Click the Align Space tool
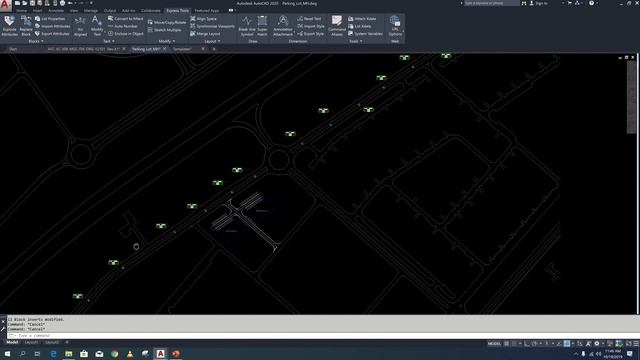This screenshot has width=640, height=360. (204, 19)
